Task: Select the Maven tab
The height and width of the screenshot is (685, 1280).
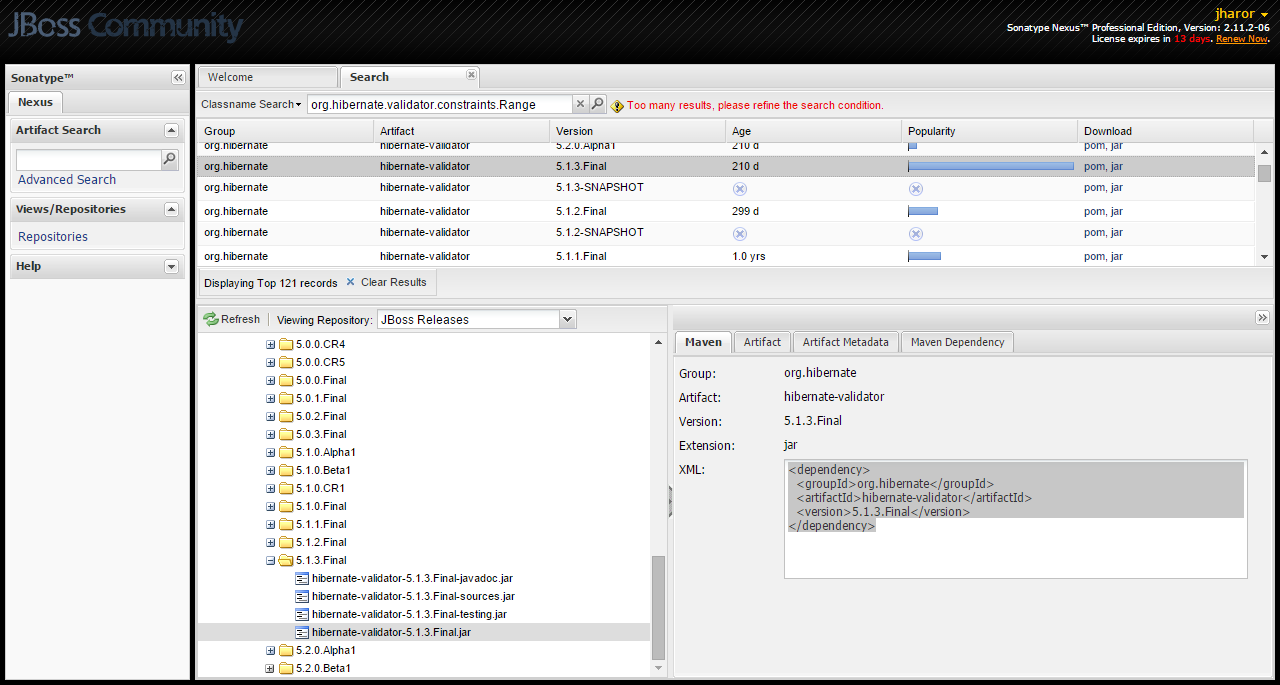Action: tap(703, 342)
